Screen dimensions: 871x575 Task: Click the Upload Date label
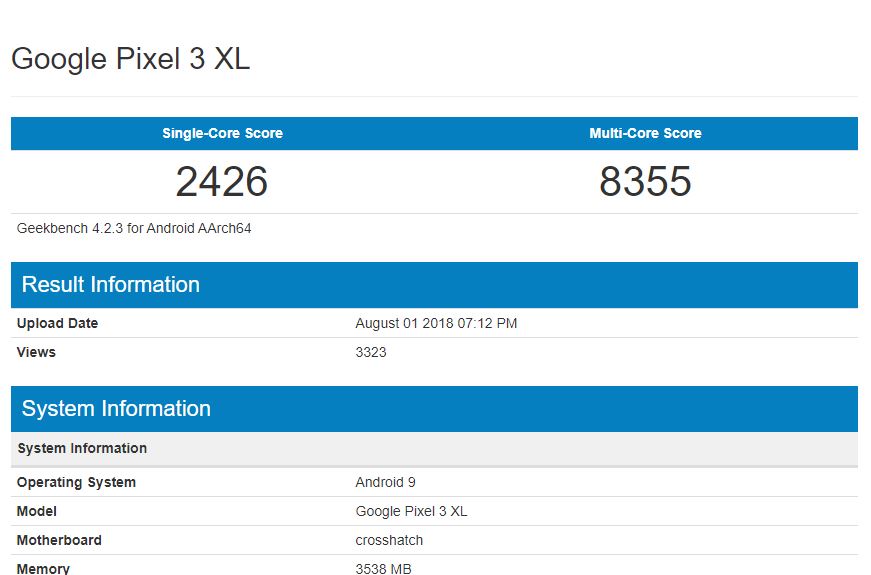pyautogui.click(x=57, y=323)
